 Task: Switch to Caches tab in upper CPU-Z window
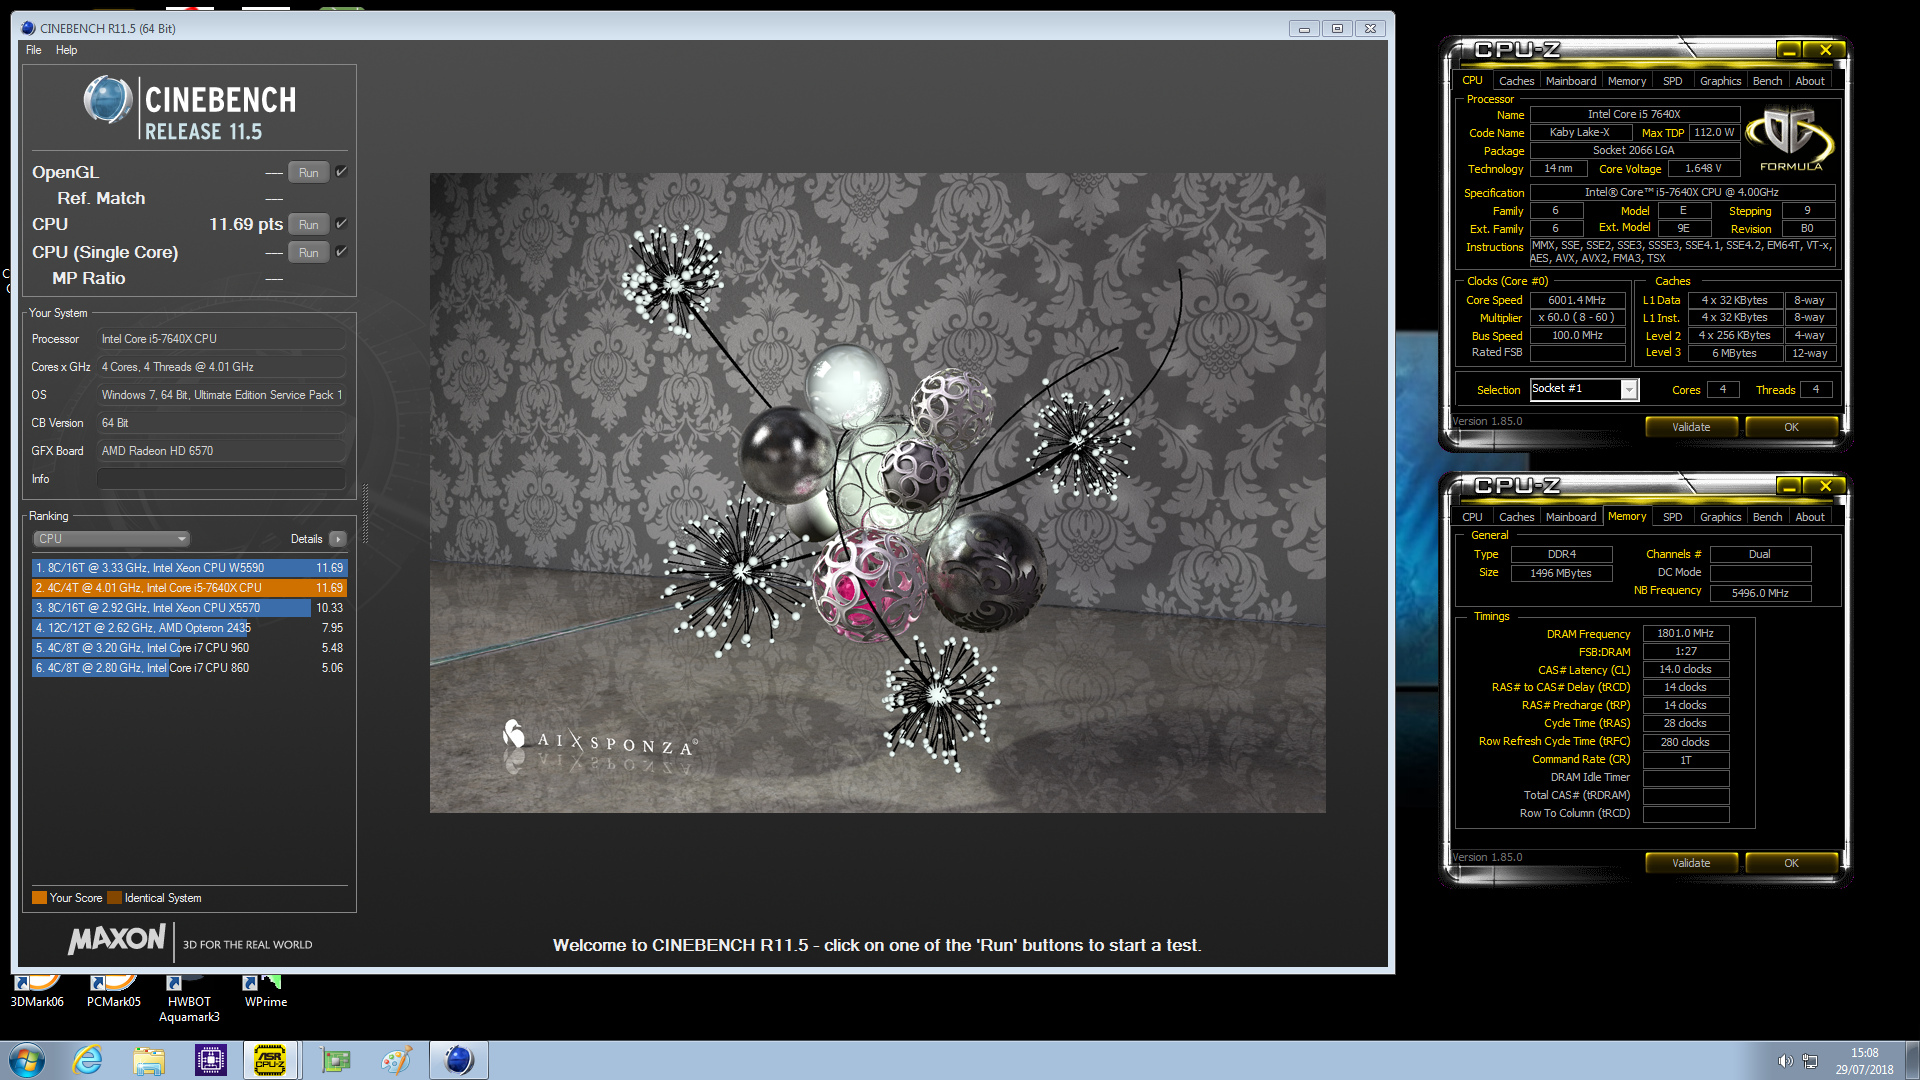coord(1516,81)
